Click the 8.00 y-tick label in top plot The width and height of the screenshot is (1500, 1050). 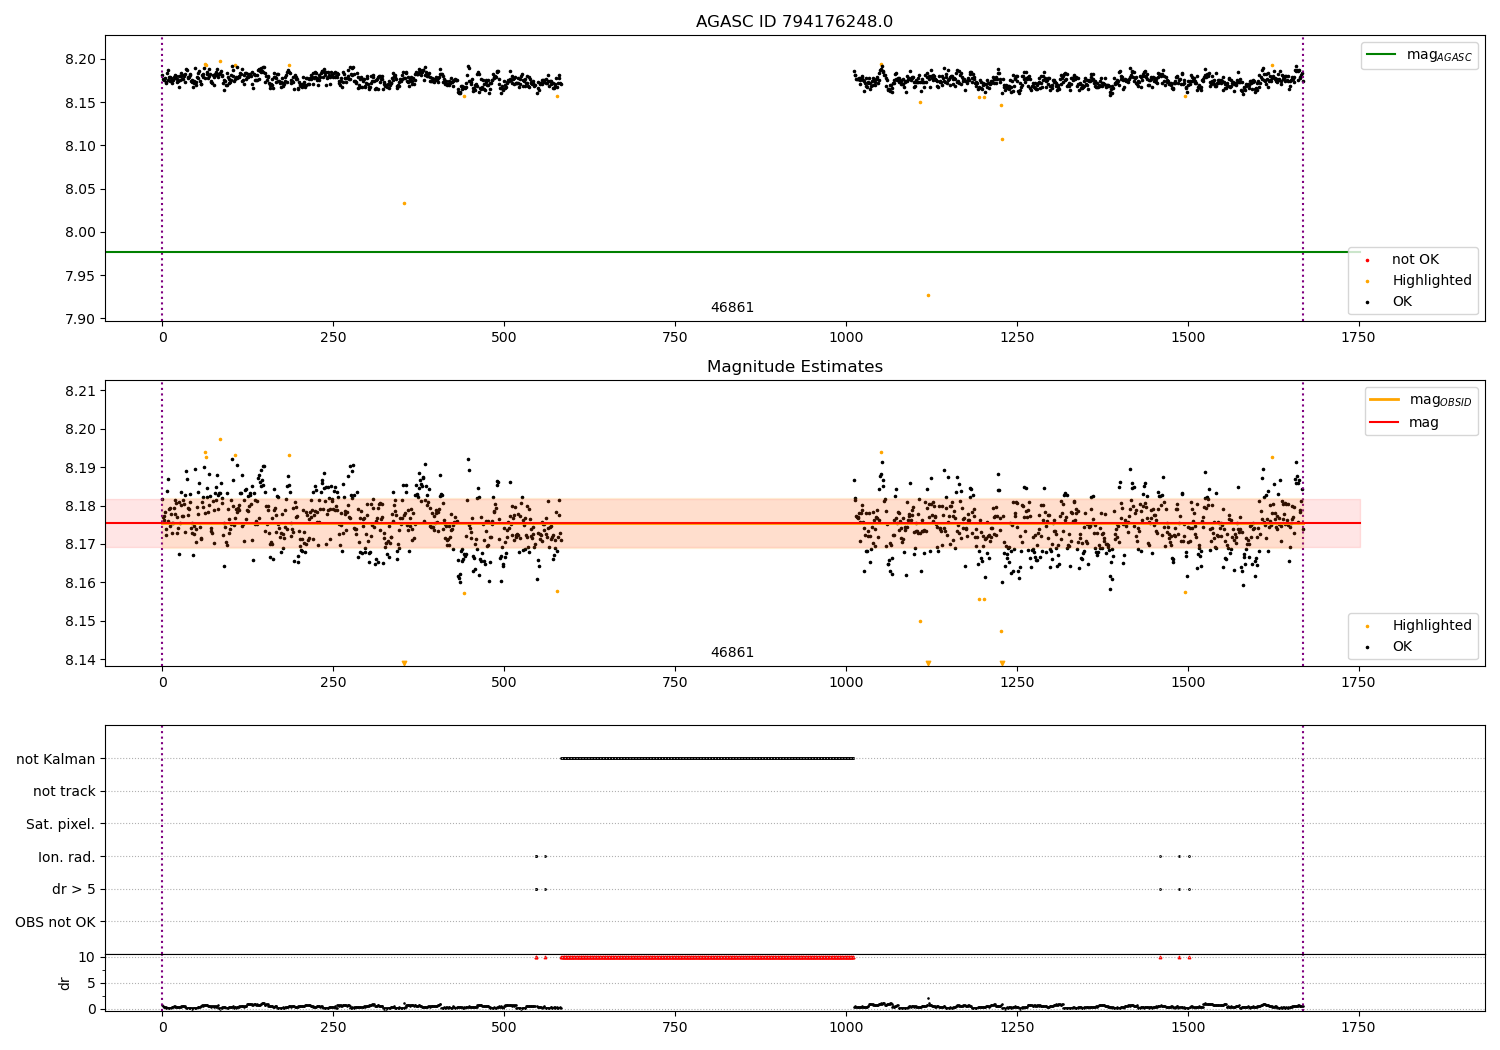(x=80, y=233)
